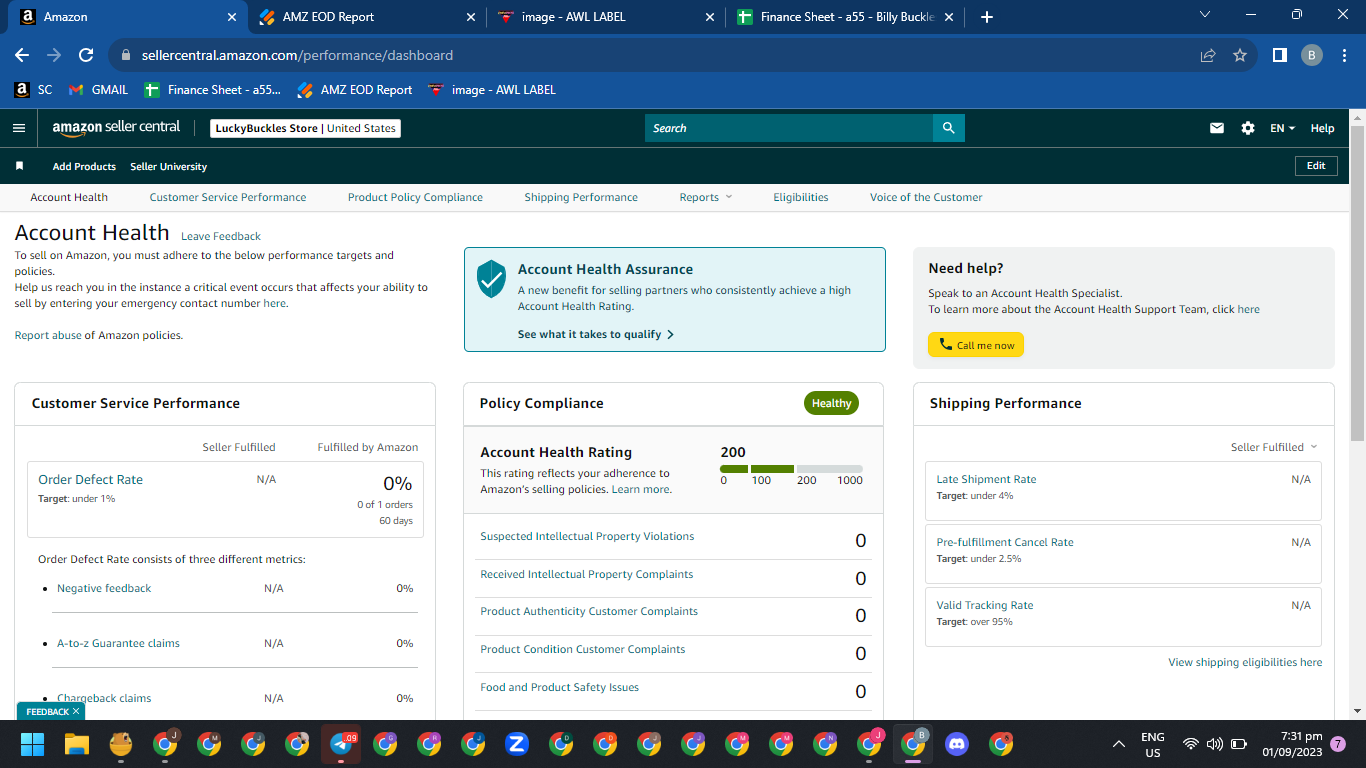Click the magnifier search button

point(949,128)
